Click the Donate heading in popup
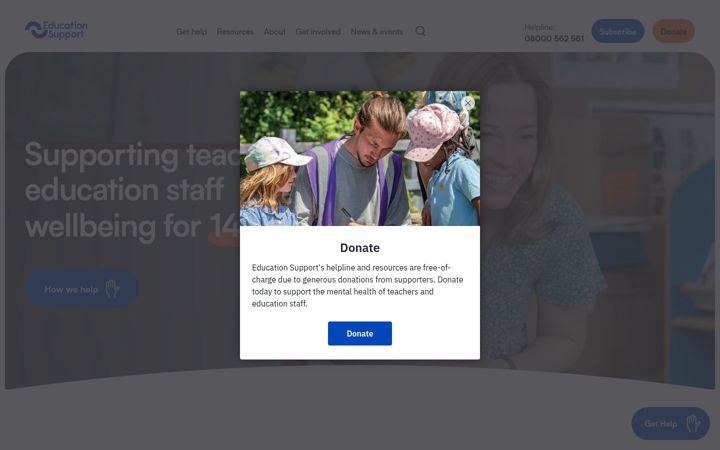The image size is (720, 450). pos(360,248)
